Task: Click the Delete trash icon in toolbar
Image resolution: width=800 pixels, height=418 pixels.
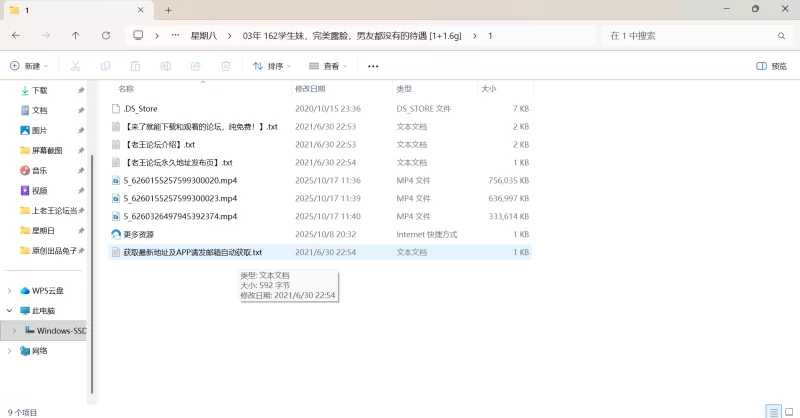Action: 225,66
